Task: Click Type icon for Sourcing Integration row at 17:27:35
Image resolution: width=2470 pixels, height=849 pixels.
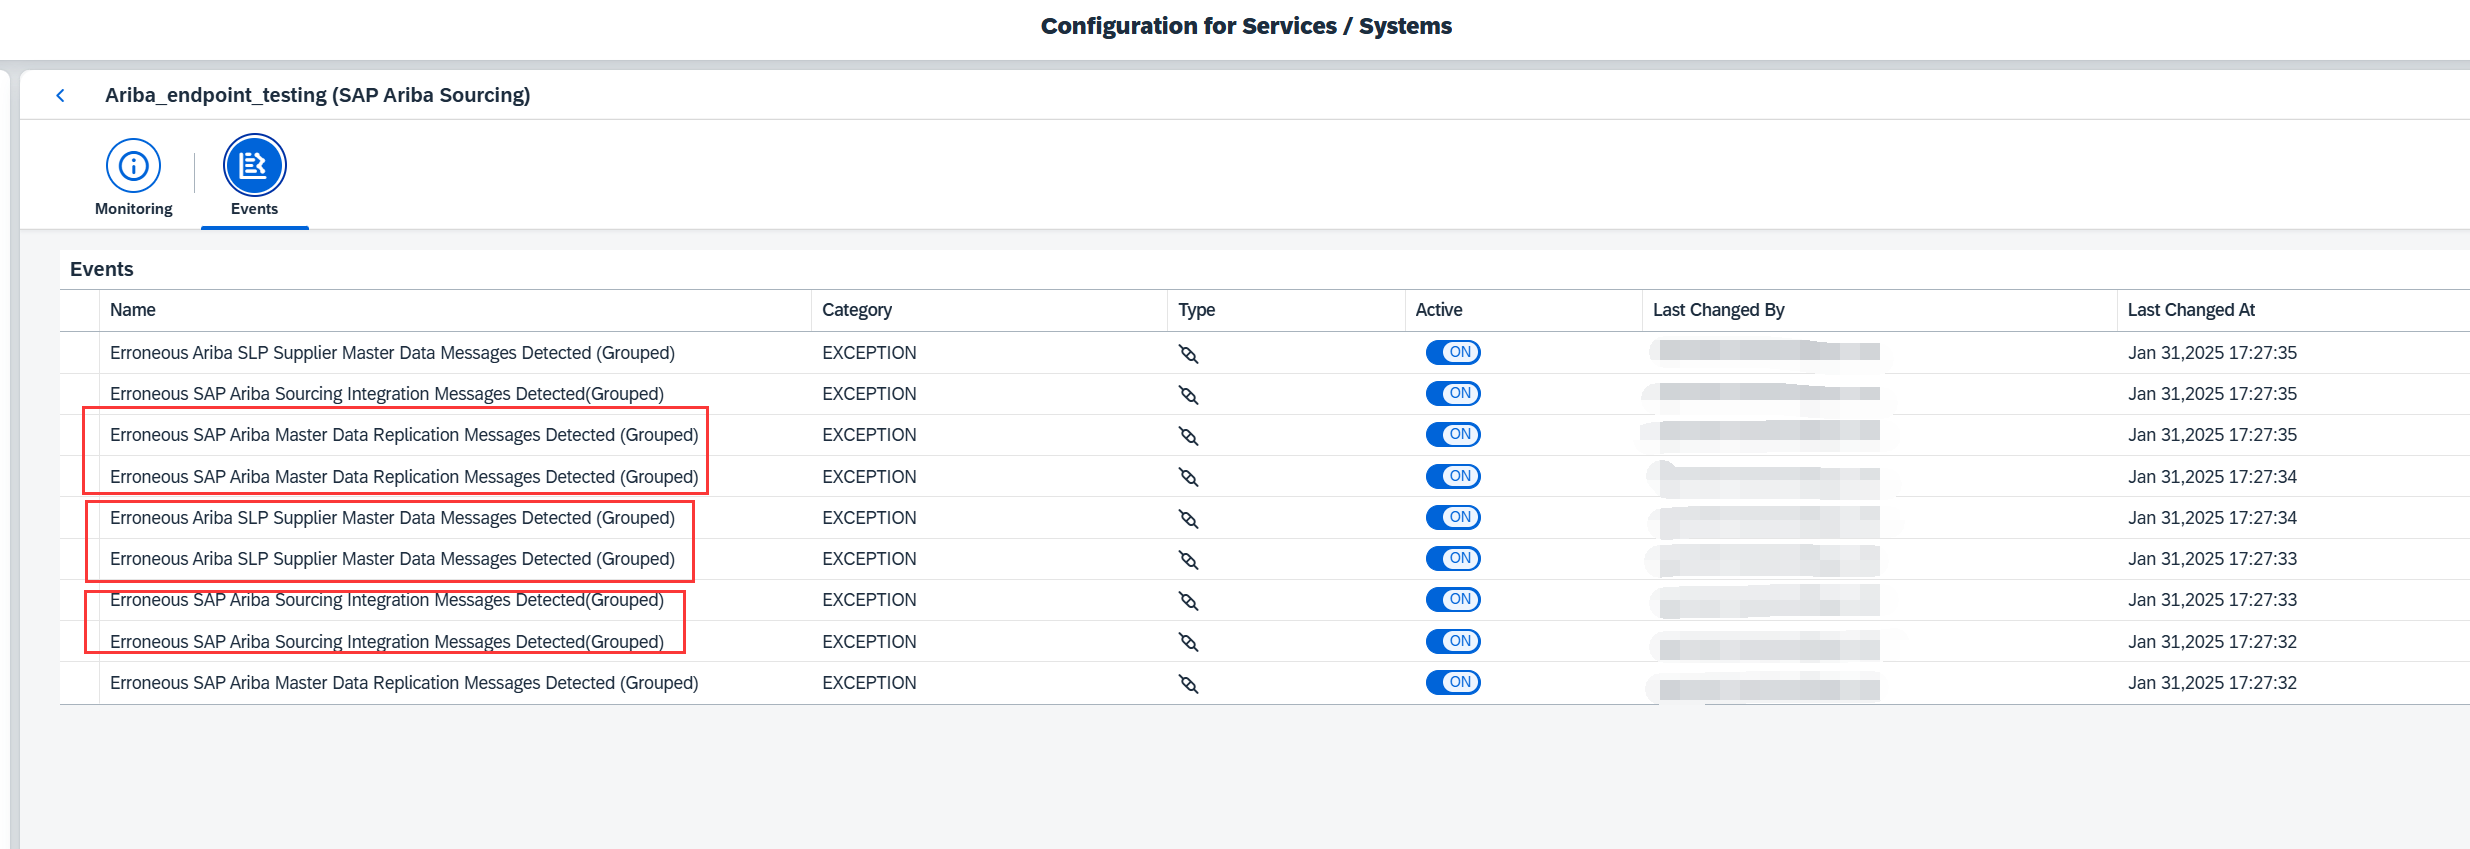Action: coord(1188,395)
